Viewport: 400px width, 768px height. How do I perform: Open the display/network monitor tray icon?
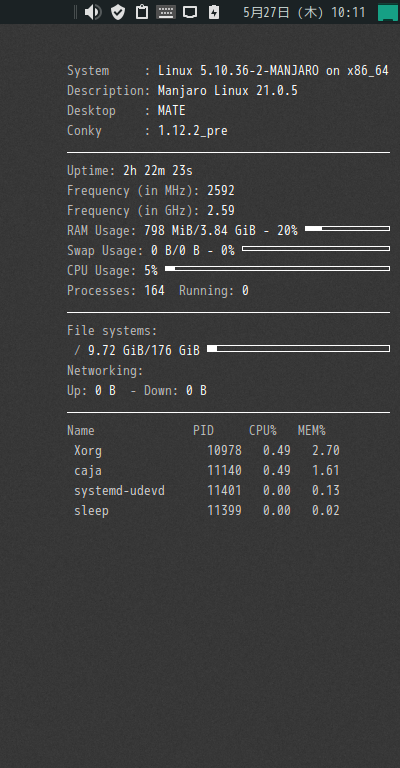[190, 12]
